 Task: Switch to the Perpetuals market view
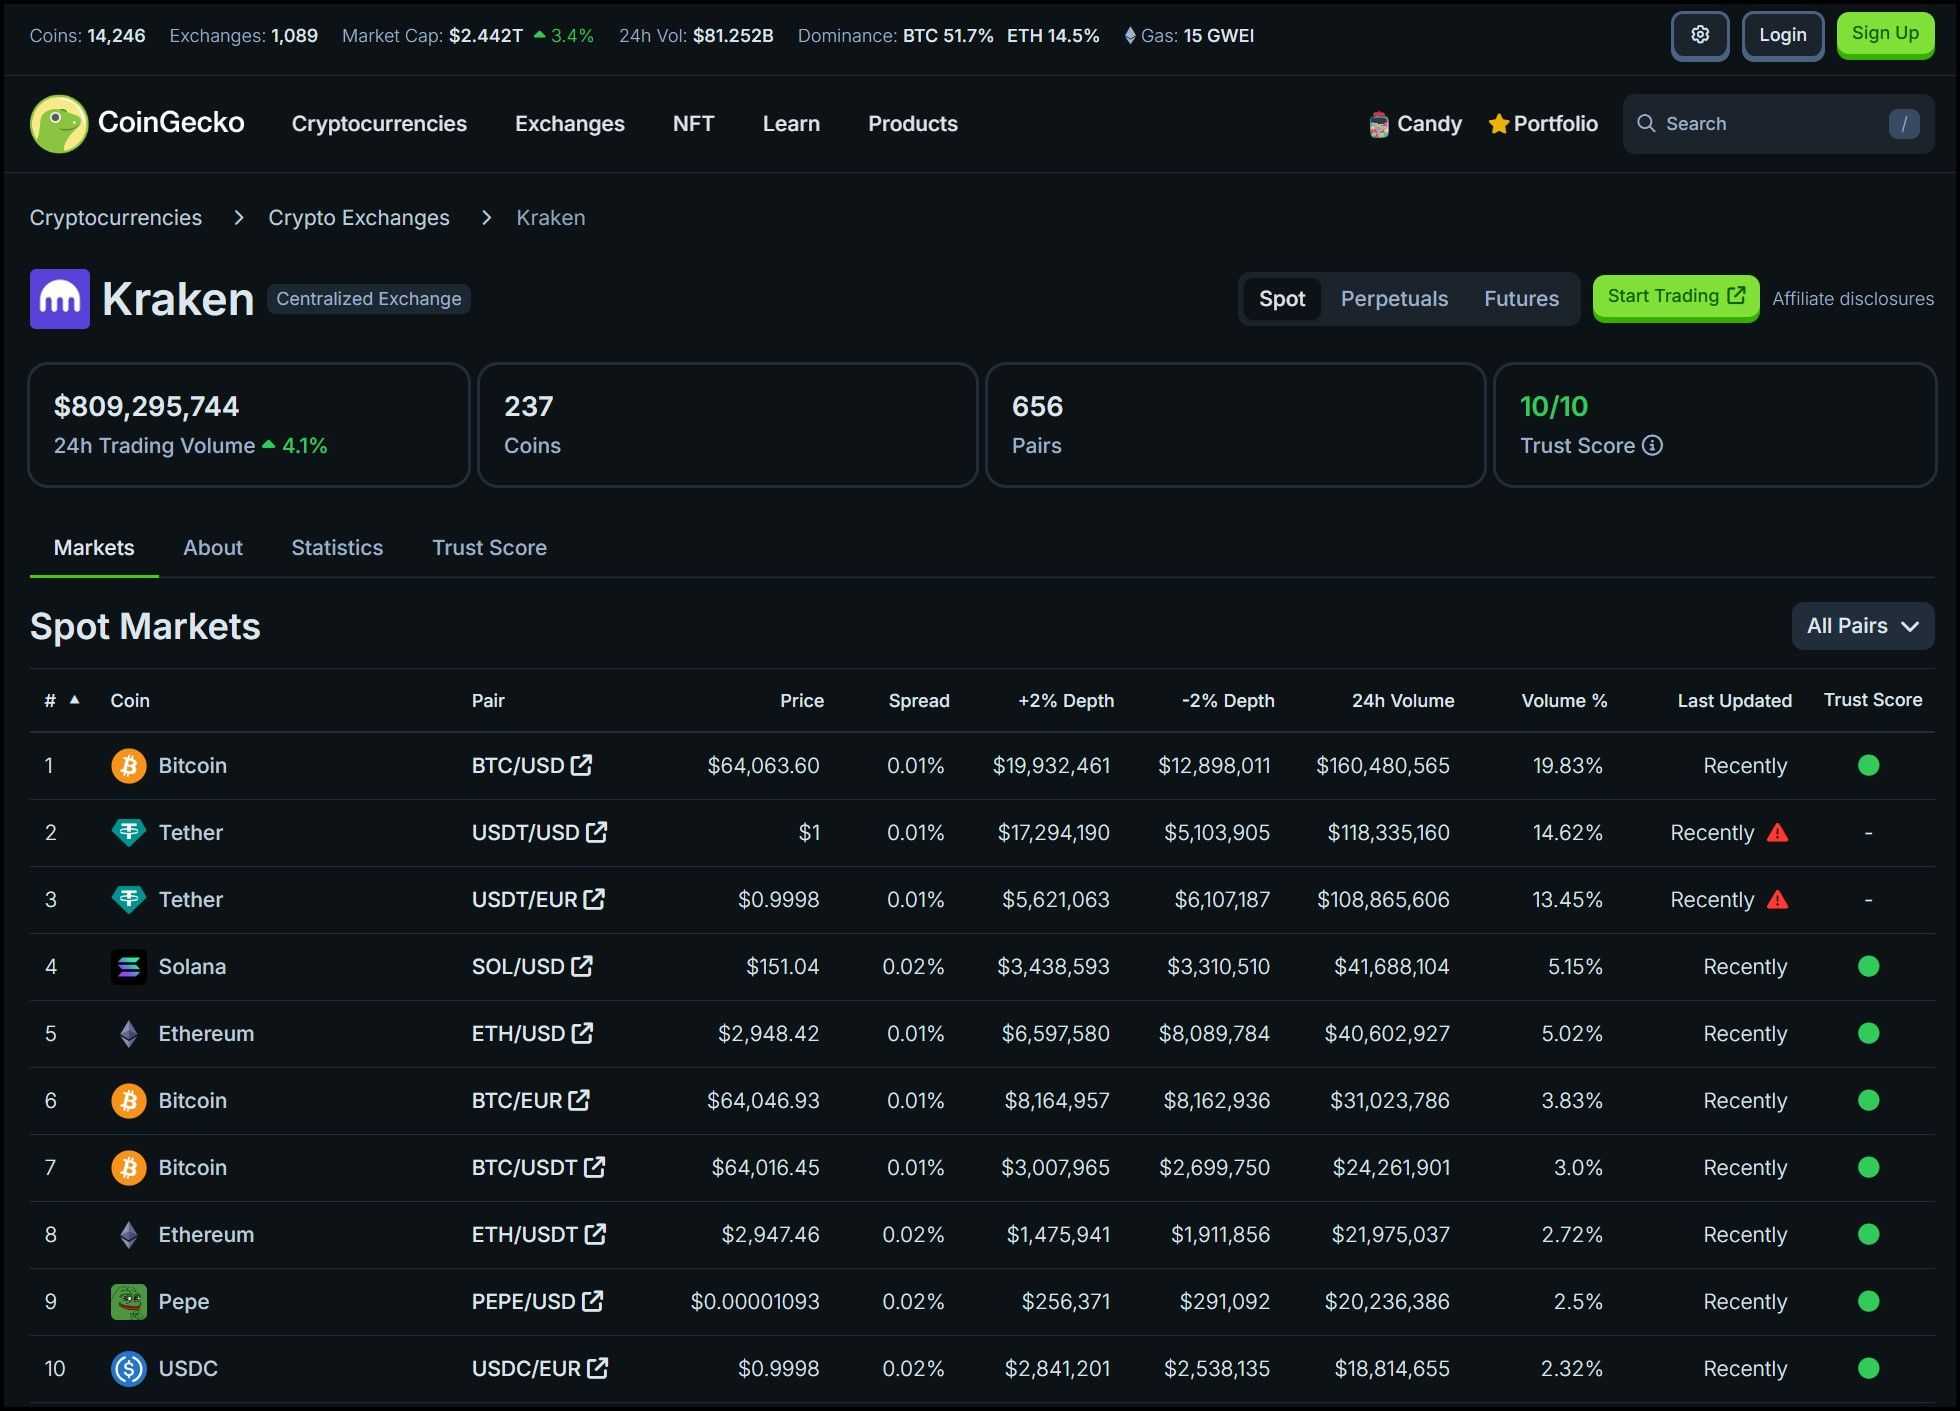click(1393, 298)
